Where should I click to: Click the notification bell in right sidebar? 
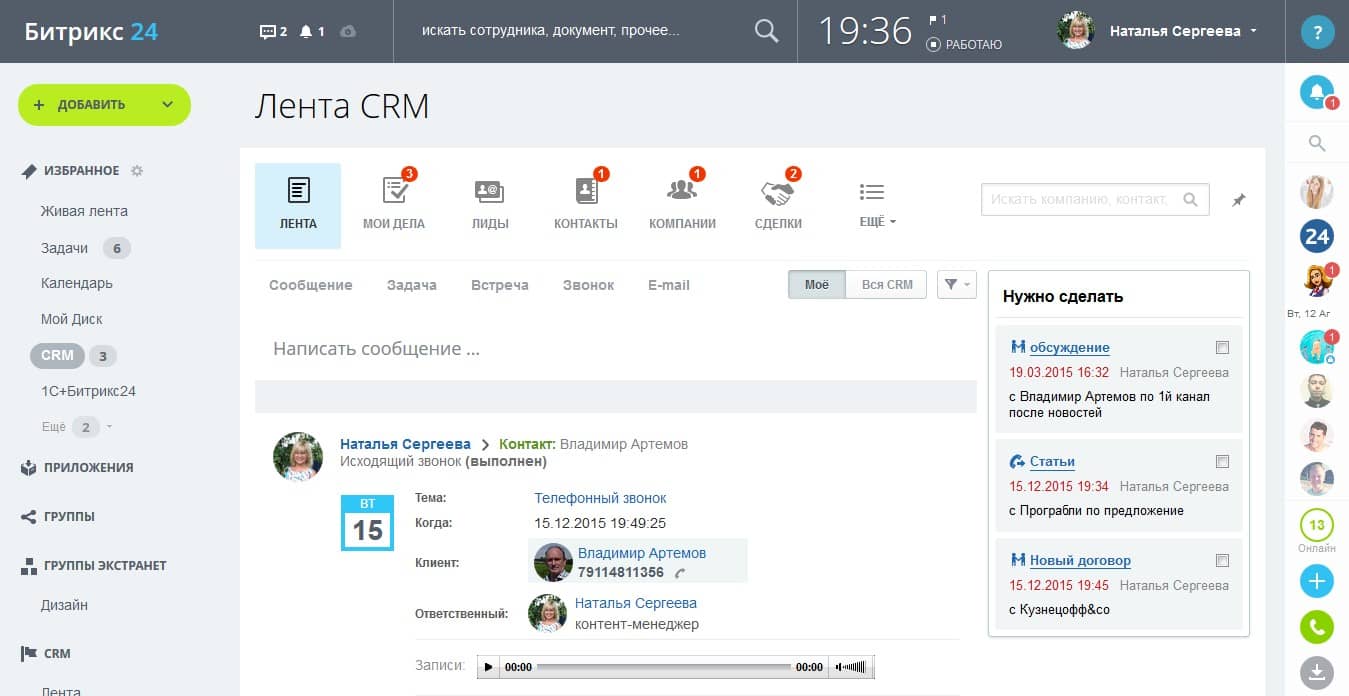pos(1317,92)
